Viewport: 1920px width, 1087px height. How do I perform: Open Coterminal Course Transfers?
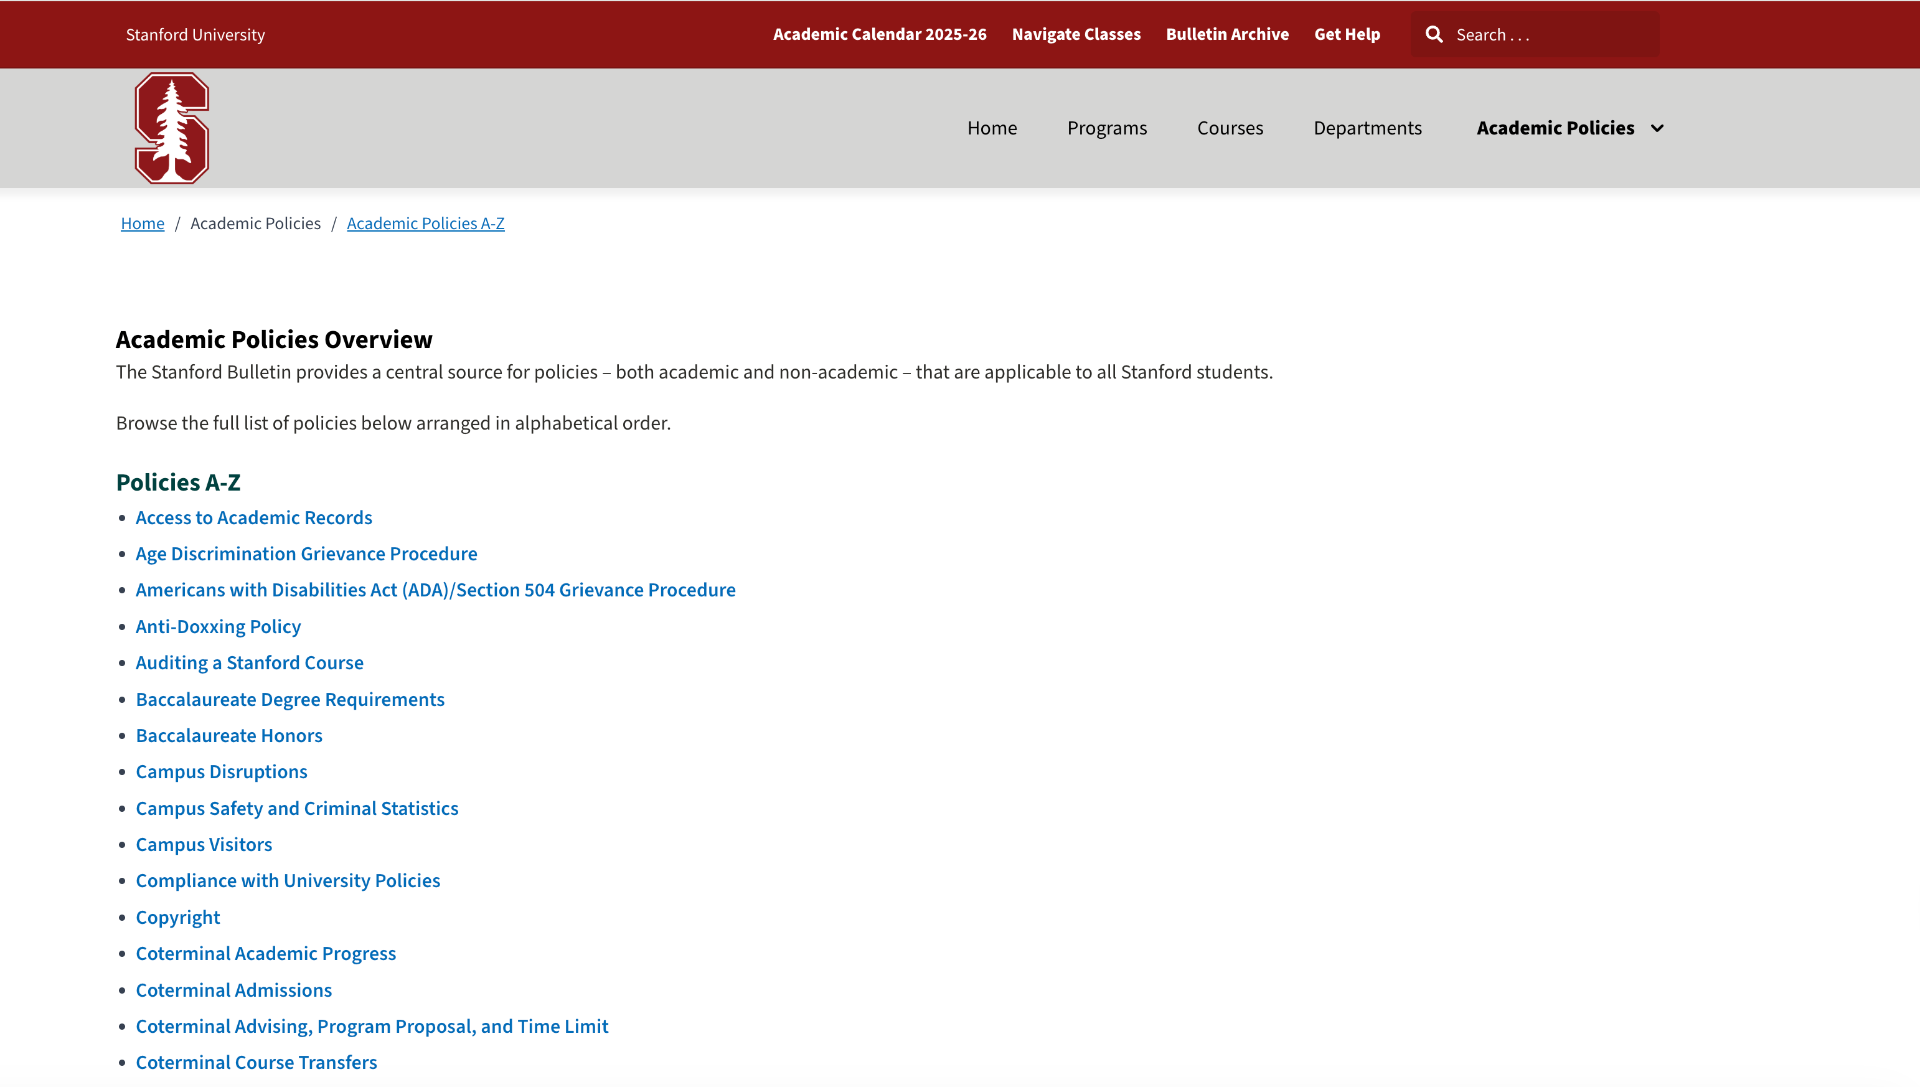pyautogui.click(x=257, y=1063)
